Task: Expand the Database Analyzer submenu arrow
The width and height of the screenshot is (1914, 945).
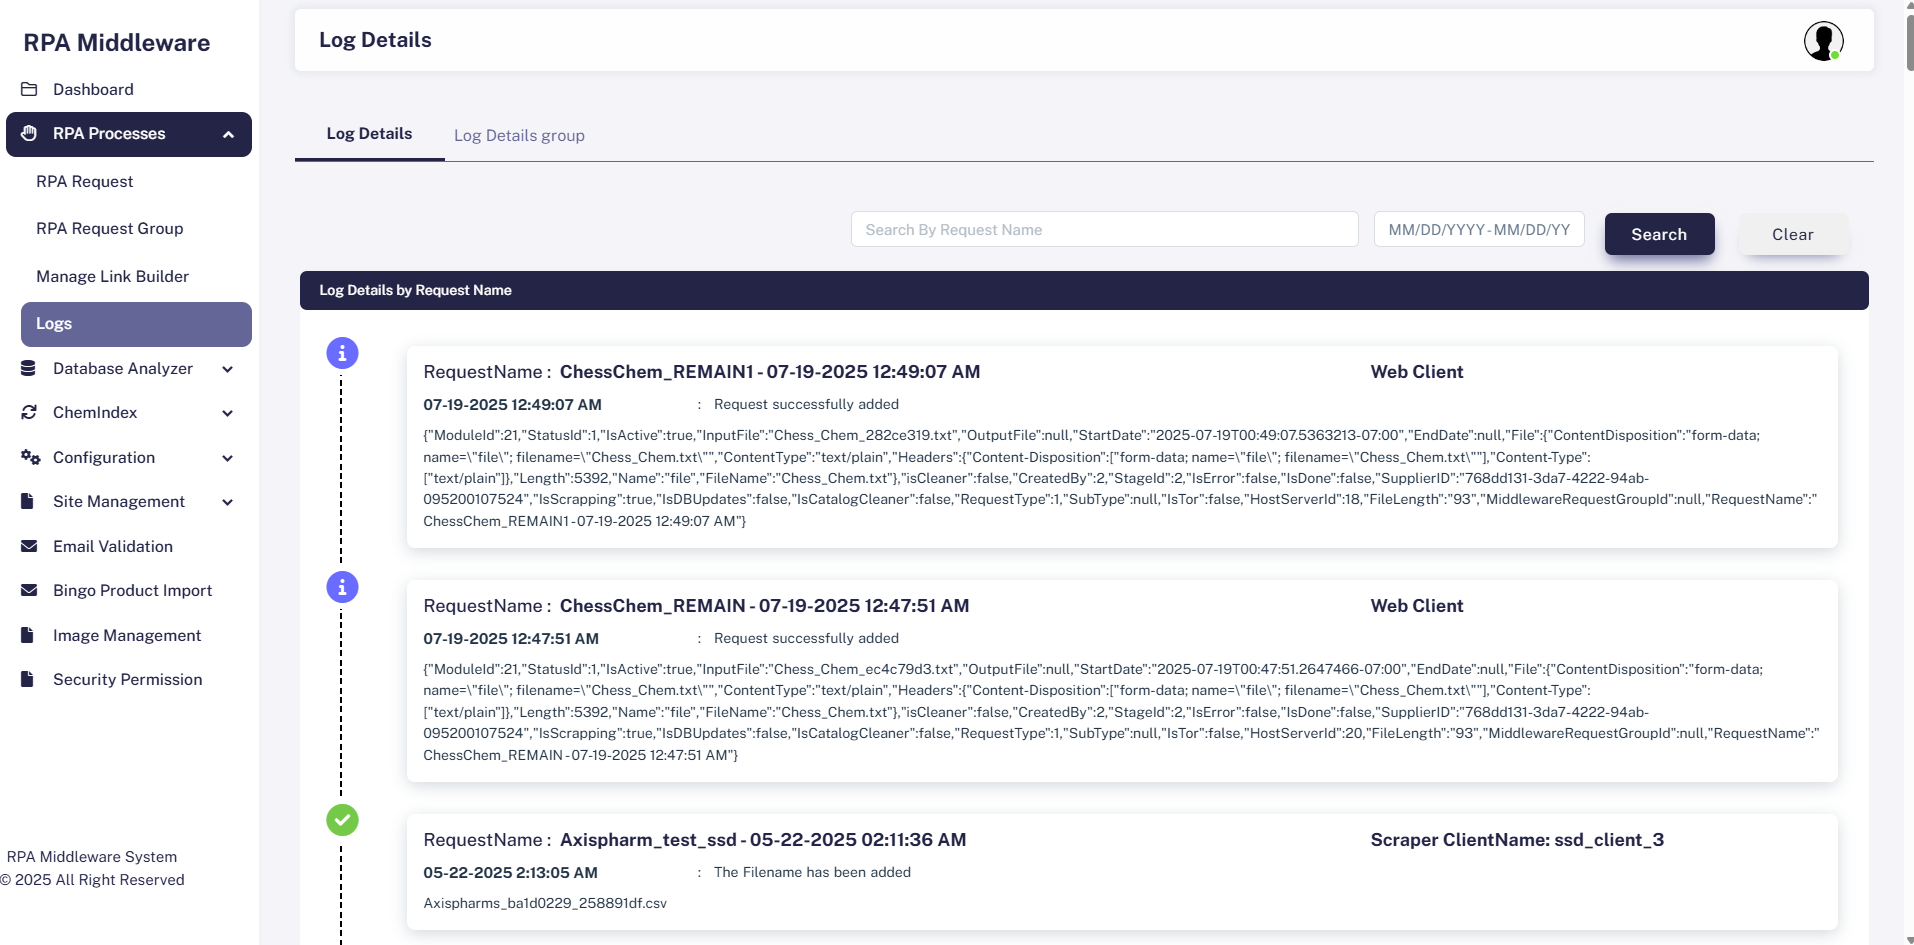Action: 227,369
